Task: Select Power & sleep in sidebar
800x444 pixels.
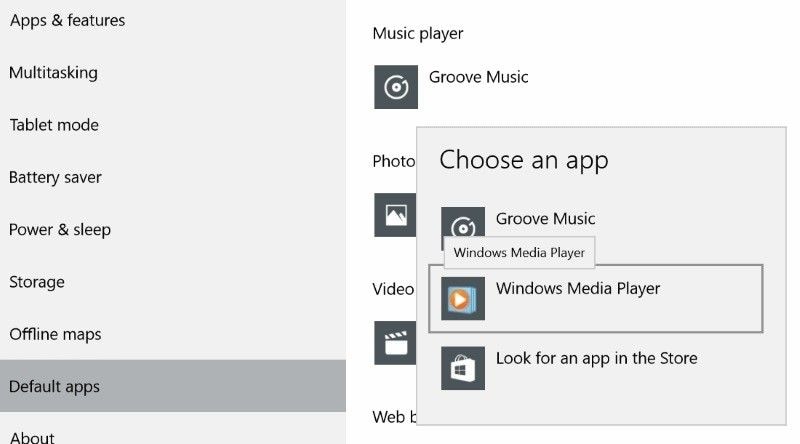Action: pos(59,229)
